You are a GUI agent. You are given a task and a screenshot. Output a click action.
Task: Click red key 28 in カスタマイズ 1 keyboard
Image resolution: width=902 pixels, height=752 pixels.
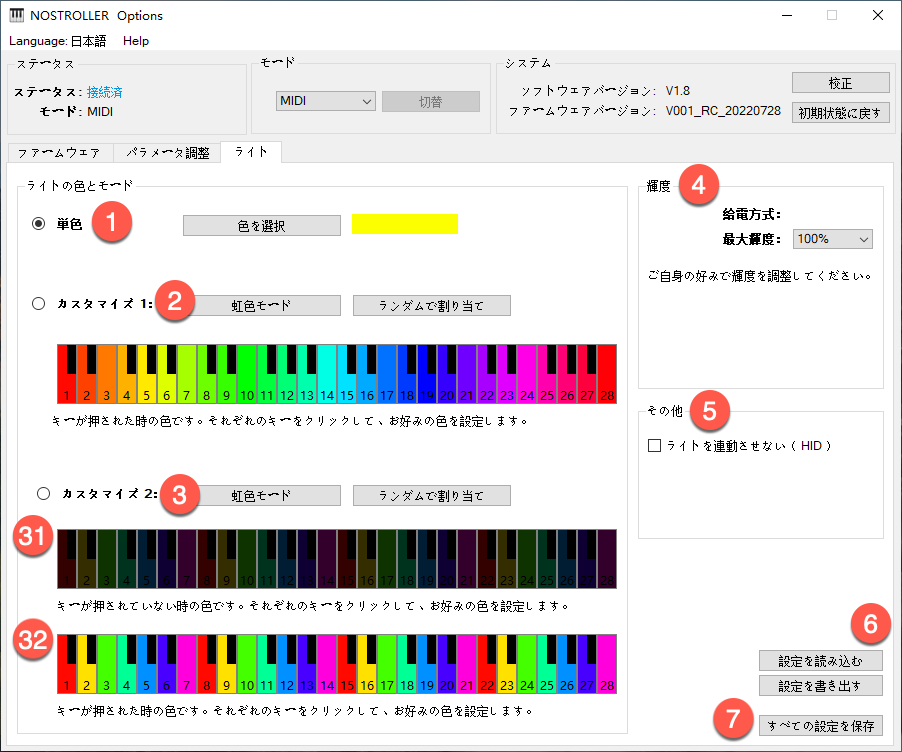pyautogui.click(x=607, y=374)
